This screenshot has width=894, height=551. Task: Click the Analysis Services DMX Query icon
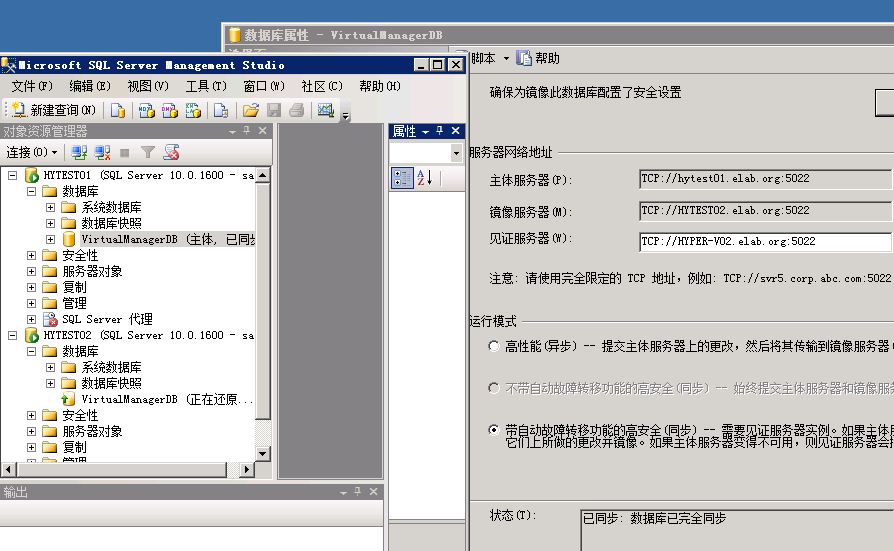pos(170,110)
